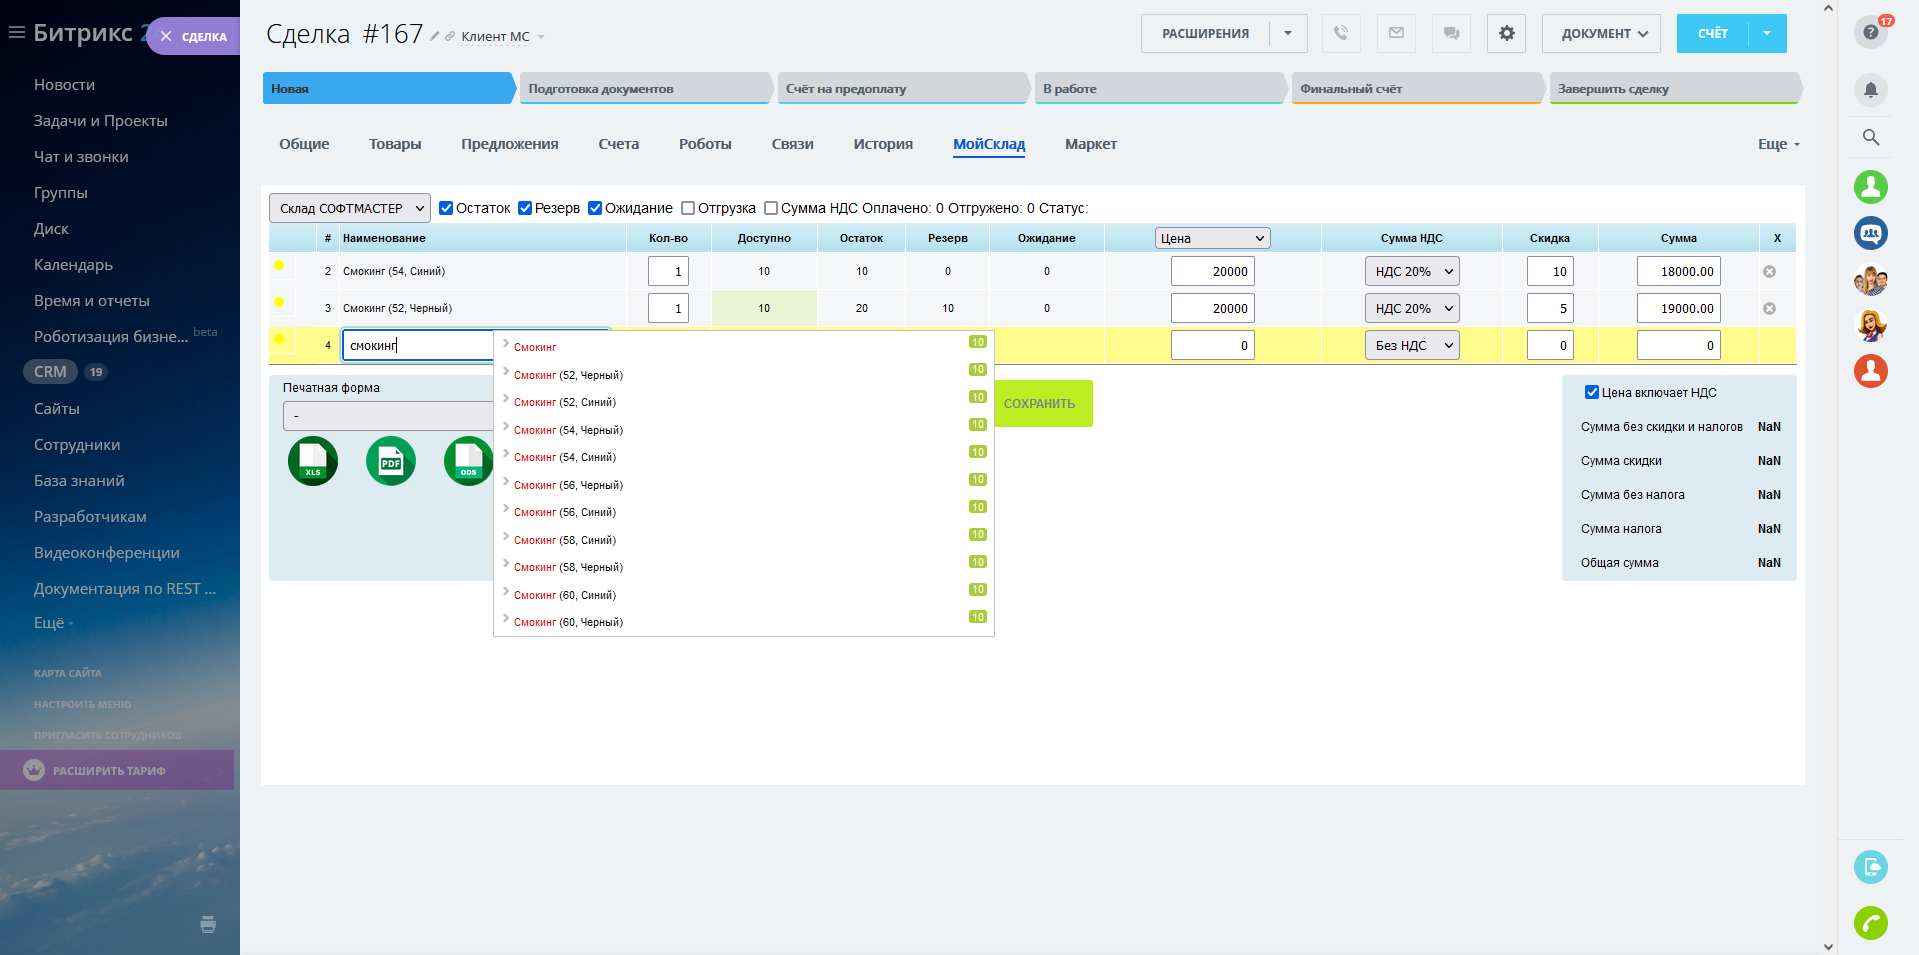Switch to the Предложения tab
Viewport: 1919px width, 955px height.
(509, 144)
